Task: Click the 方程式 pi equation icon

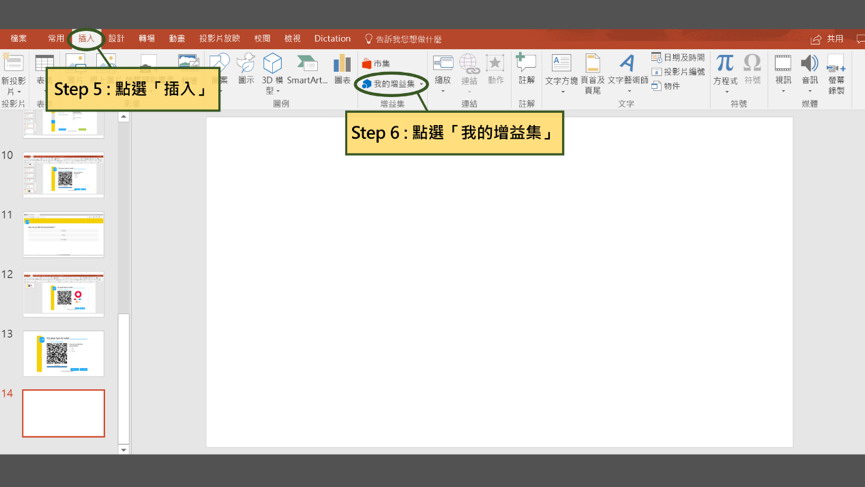Action: point(725,62)
